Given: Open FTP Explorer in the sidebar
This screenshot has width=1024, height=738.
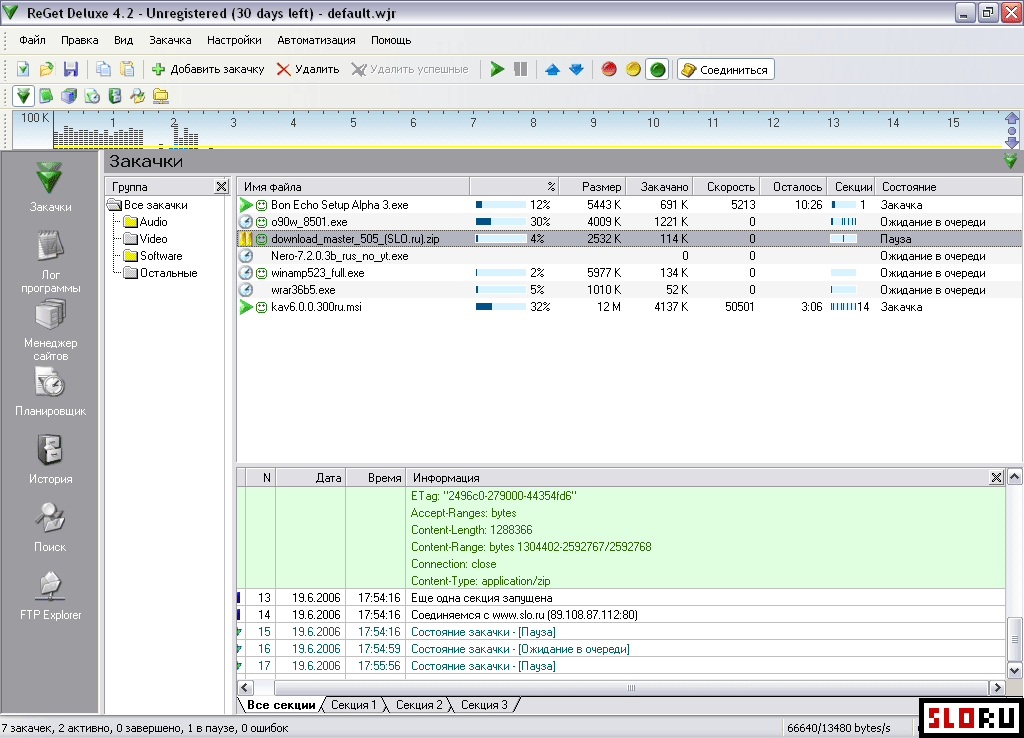Looking at the screenshot, I should tap(50, 594).
